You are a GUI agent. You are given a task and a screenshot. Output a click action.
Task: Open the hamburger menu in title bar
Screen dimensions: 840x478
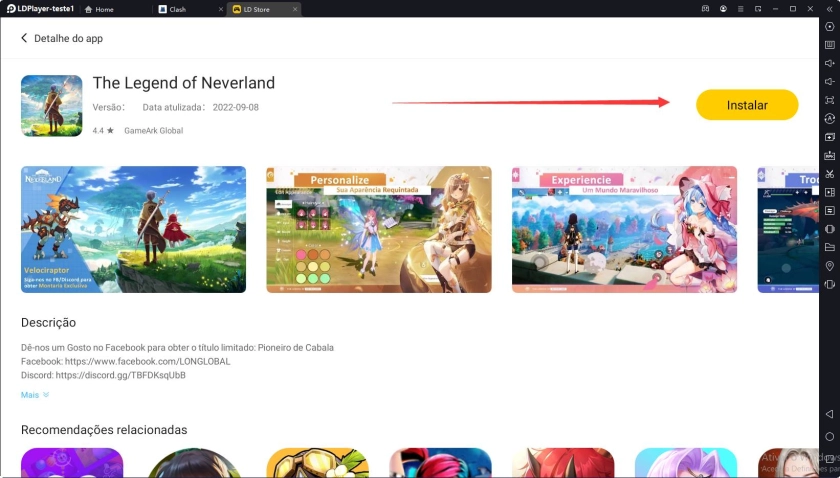741,9
